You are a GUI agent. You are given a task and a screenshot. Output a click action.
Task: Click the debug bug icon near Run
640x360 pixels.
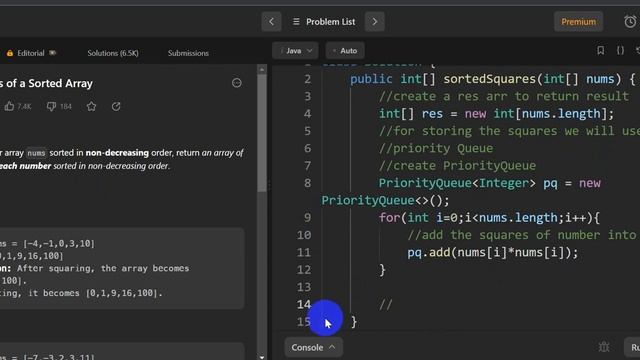[x=604, y=347]
